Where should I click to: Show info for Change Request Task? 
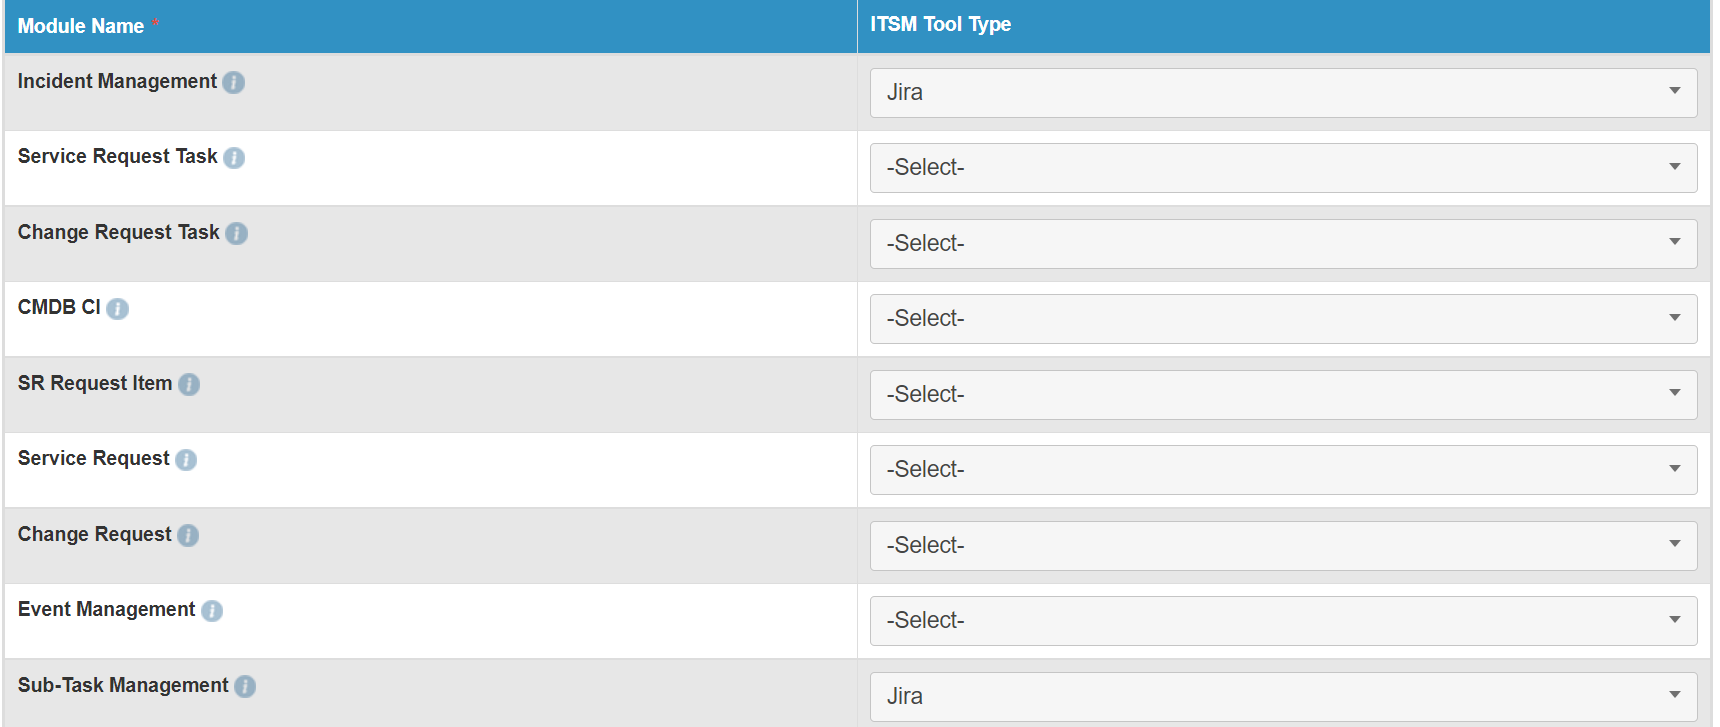click(x=236, y=233)
